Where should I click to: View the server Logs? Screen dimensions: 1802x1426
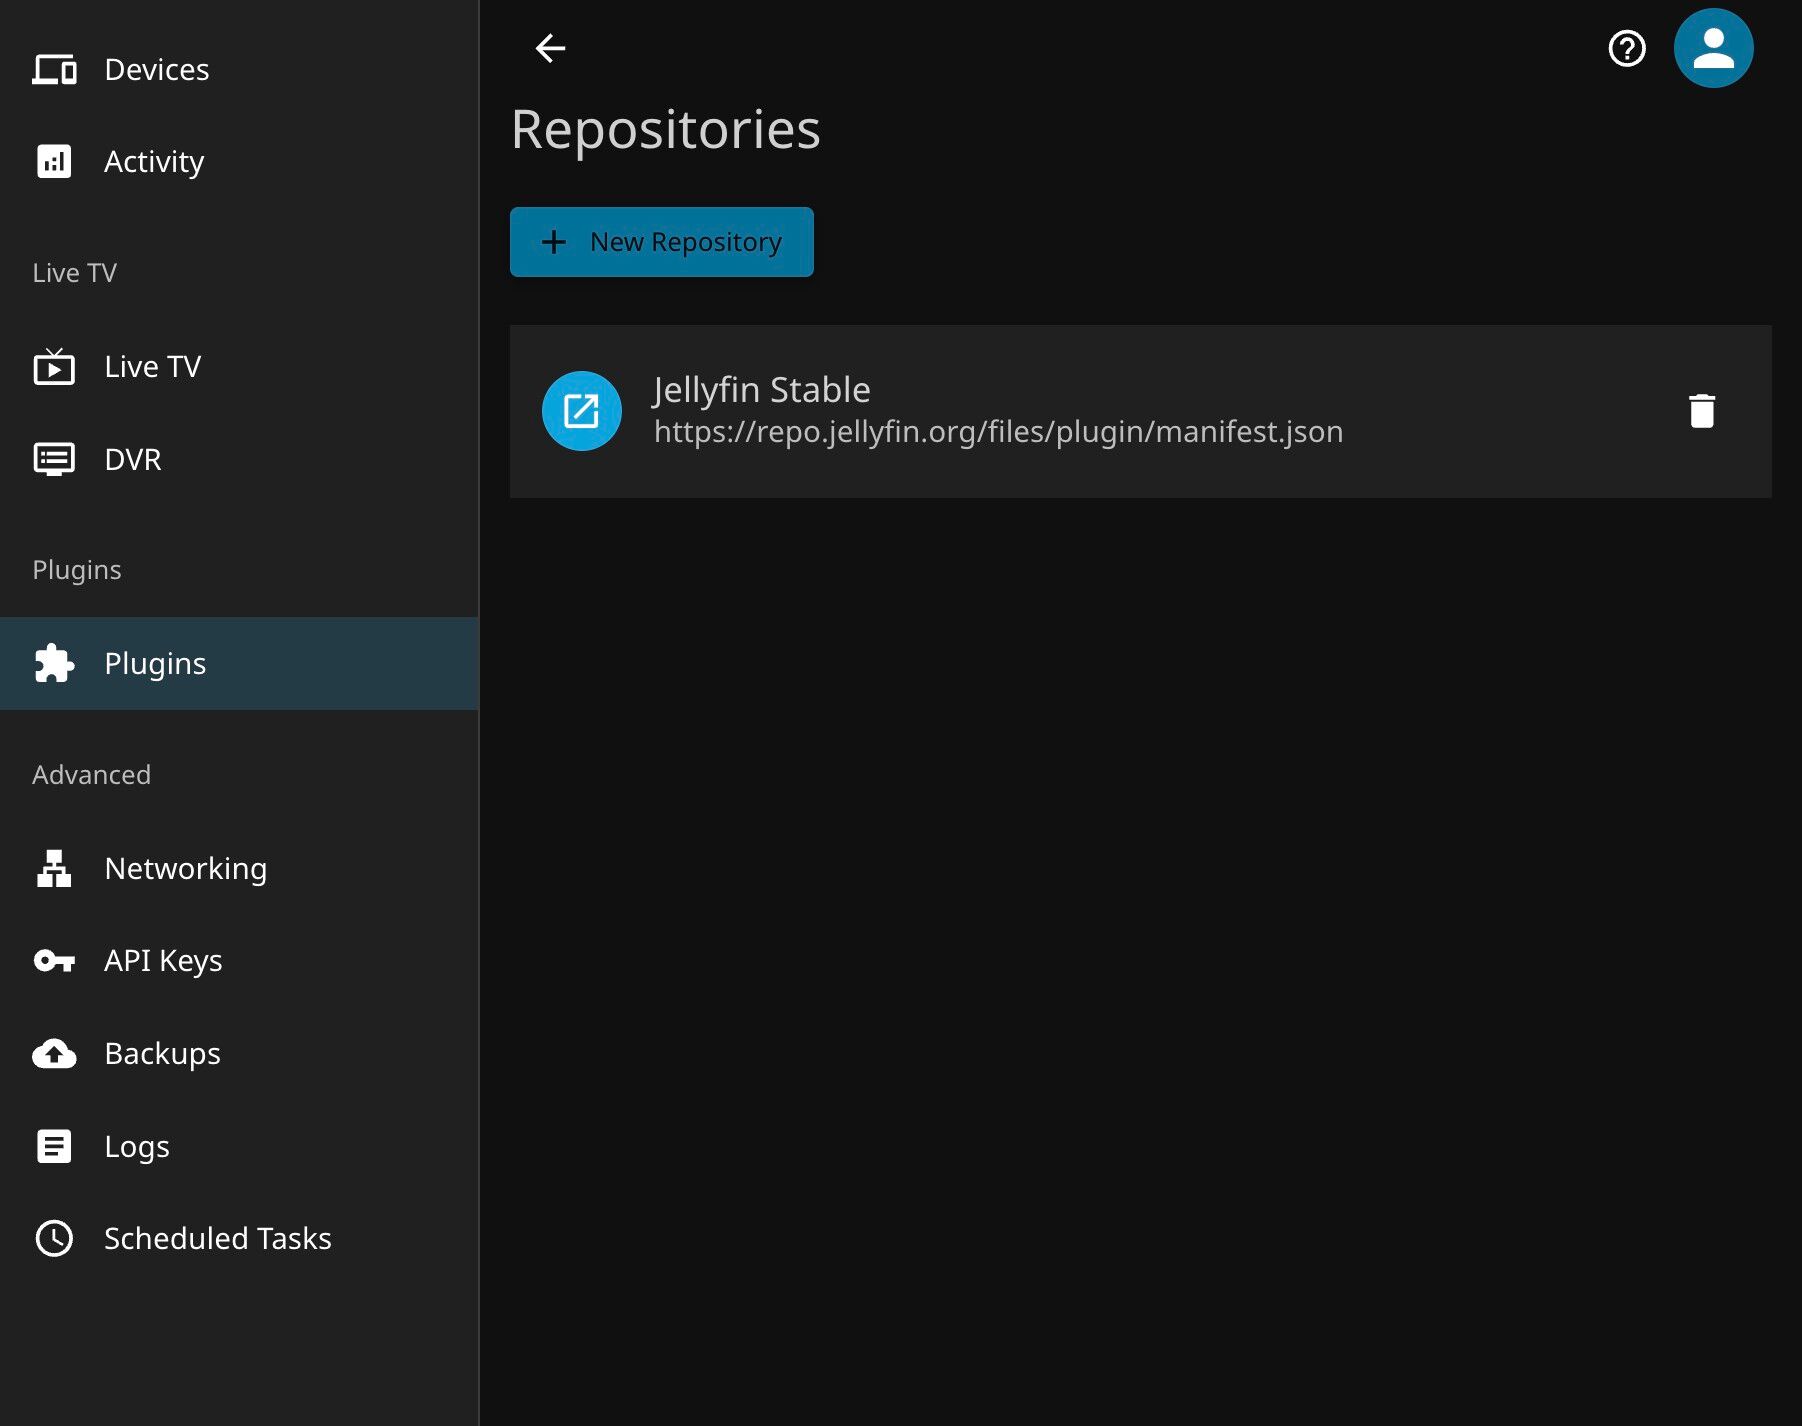tap(239, 1146)
